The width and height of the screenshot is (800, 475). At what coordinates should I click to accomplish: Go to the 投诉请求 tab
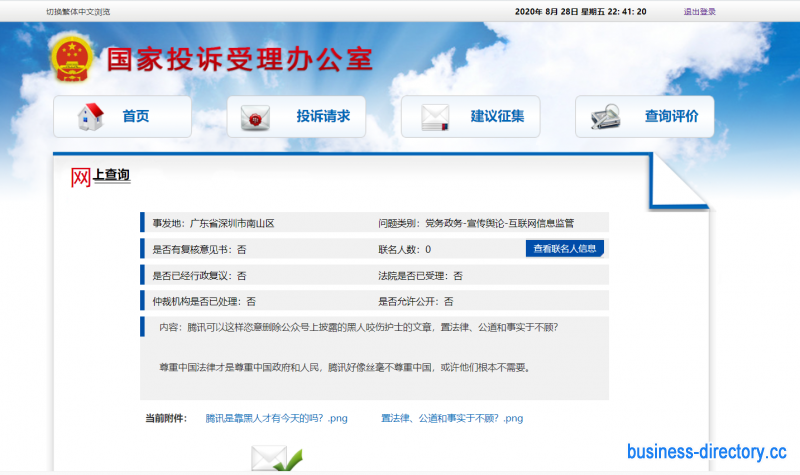pos(322,116)
